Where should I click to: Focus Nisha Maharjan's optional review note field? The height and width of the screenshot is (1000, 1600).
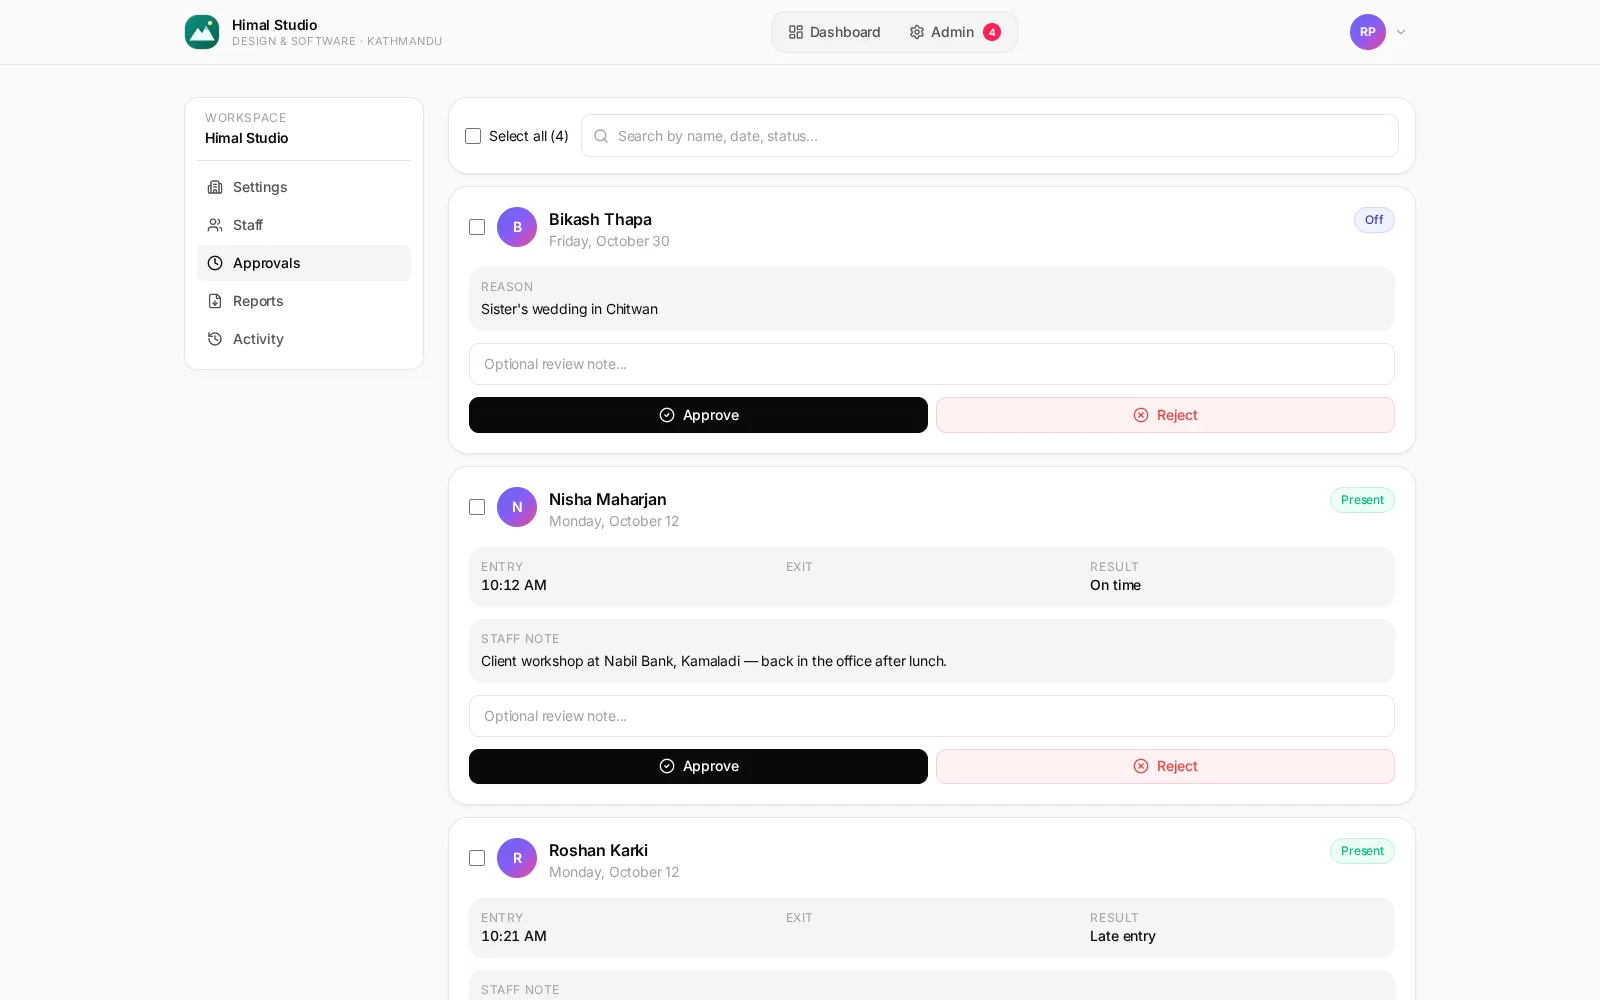point(932,716)
